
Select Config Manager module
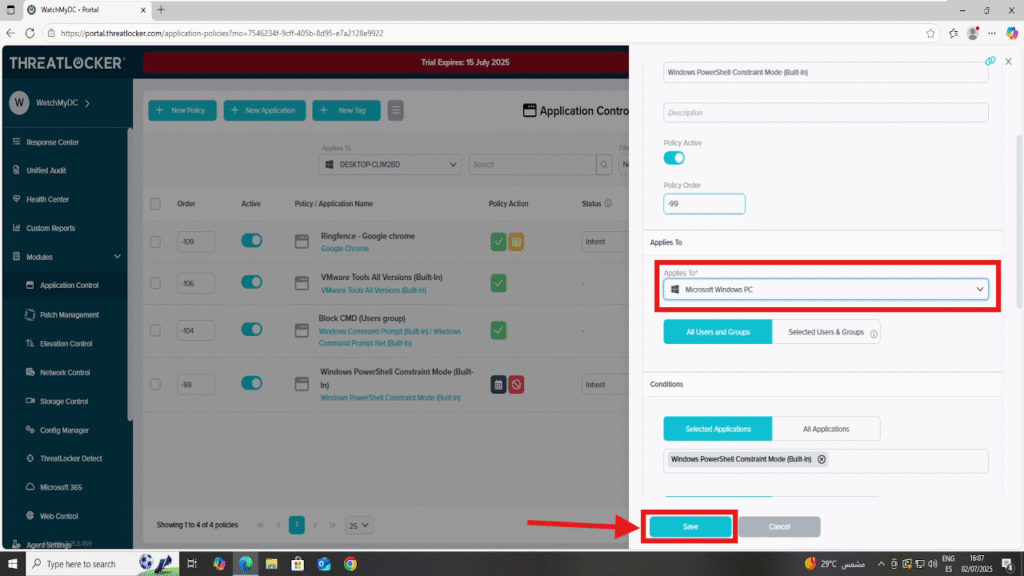[63, 430]
